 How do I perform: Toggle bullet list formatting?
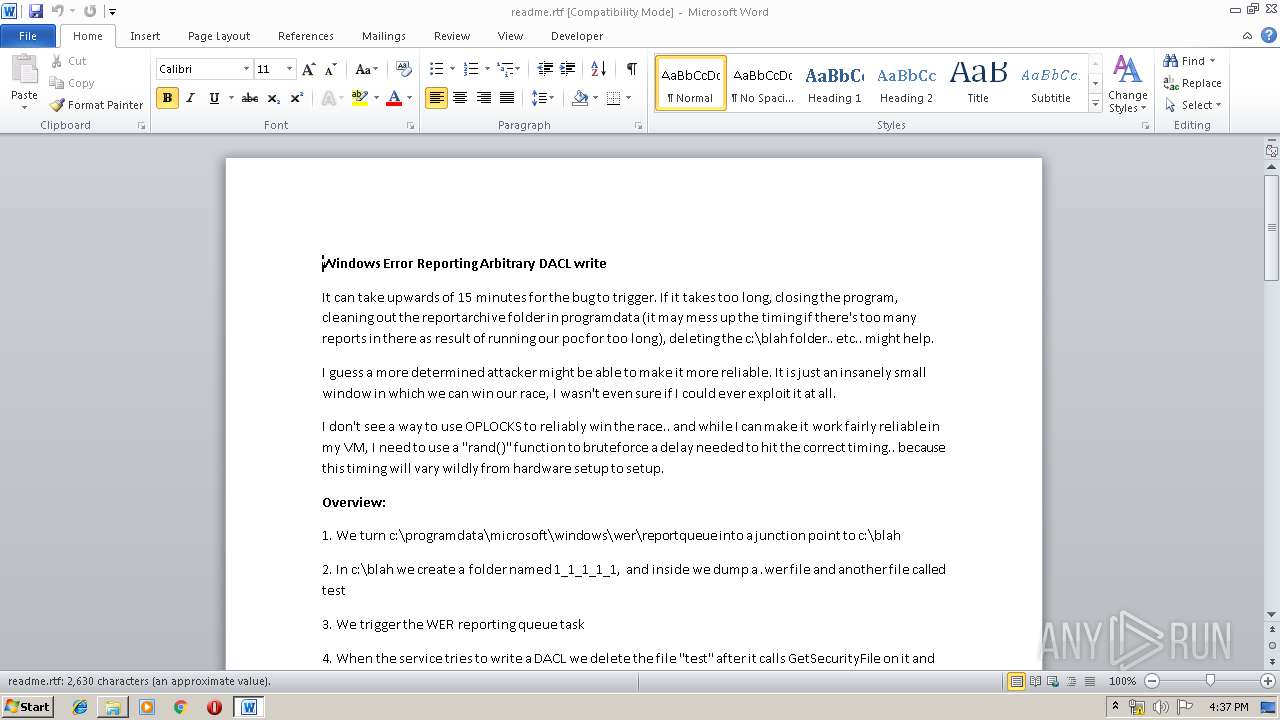(x=436, y=69)
